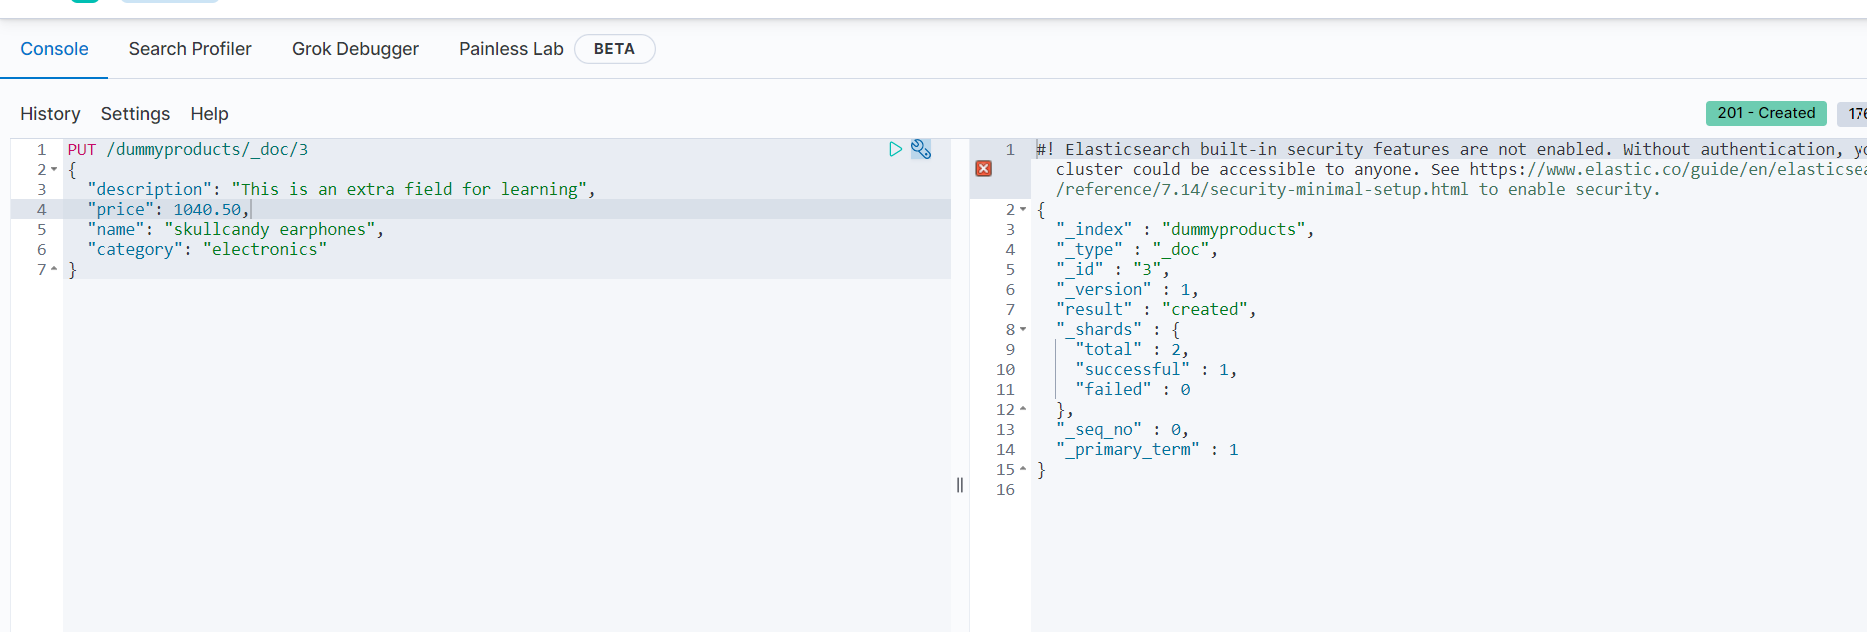The height and width of the screenshot is (632, 1867).
Task: Open the Search Profiler tab
Action: pyautogui.click(x=190, y=49)
